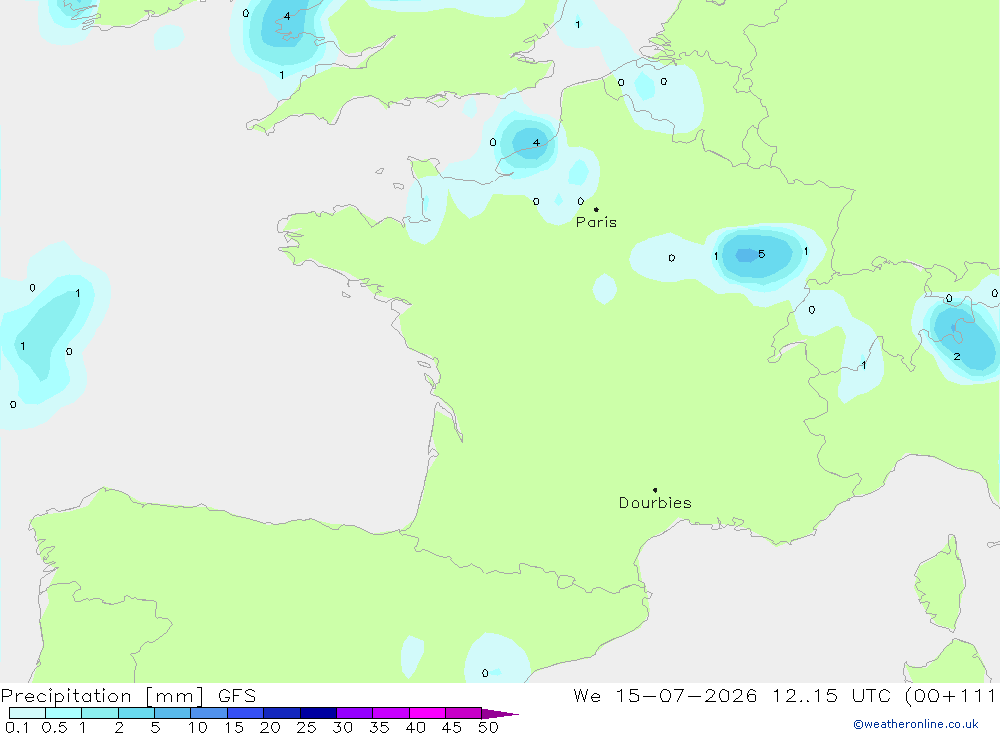Screen dimensions: 1000x733
Task: Click the Corsica island on the map
Action: click(x=941, y=584)
